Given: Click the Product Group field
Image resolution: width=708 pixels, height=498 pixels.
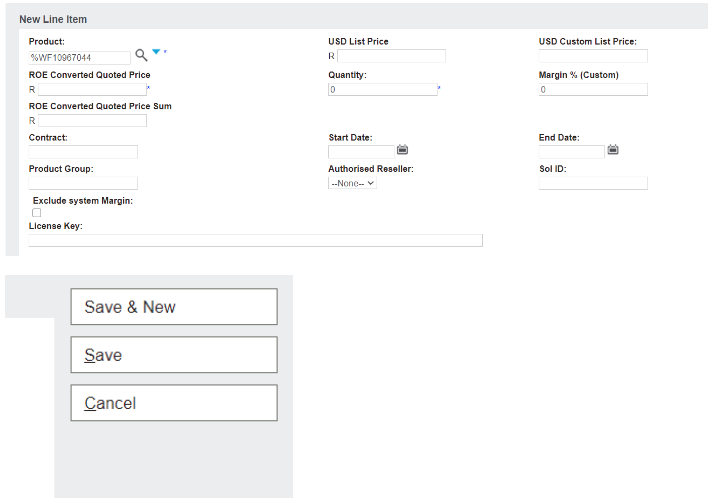Looking at the screenshot, I should 83,183.
